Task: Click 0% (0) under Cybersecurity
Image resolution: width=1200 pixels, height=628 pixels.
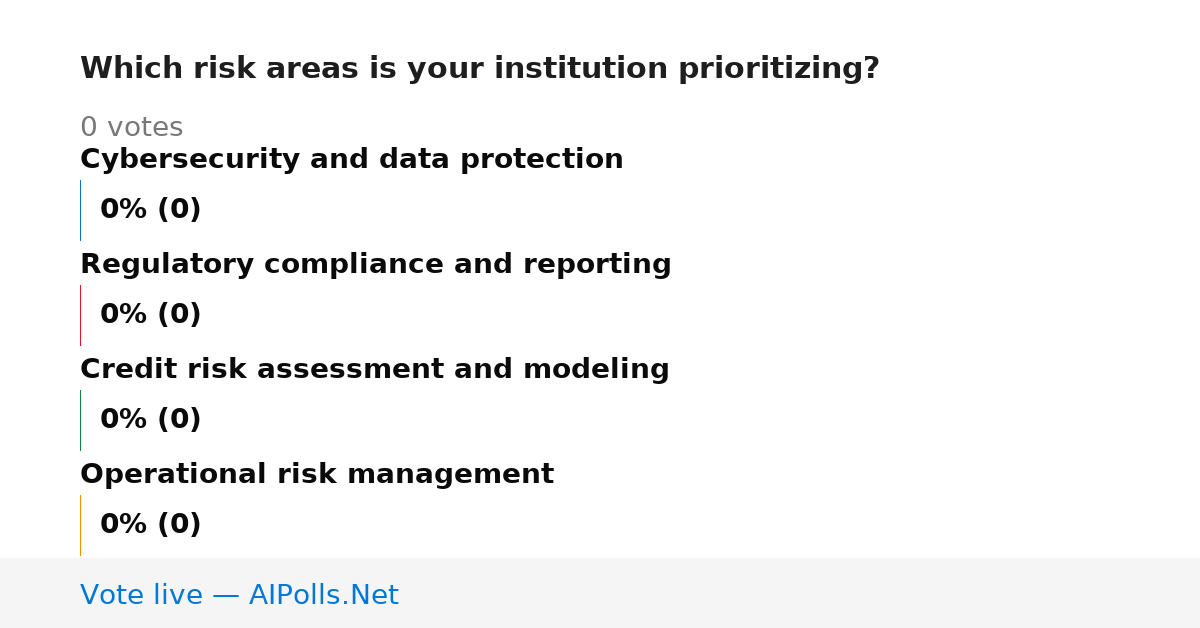Action: (150, 210)
